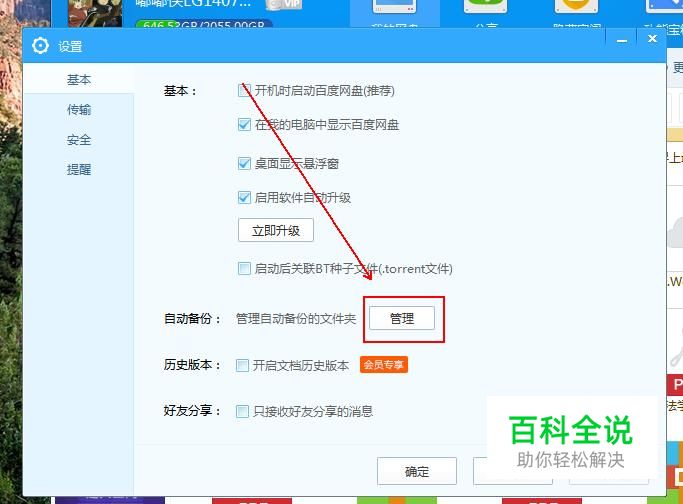Enable launching Baidu Netdisk at startup checkbox

click(x=244, y=90)
